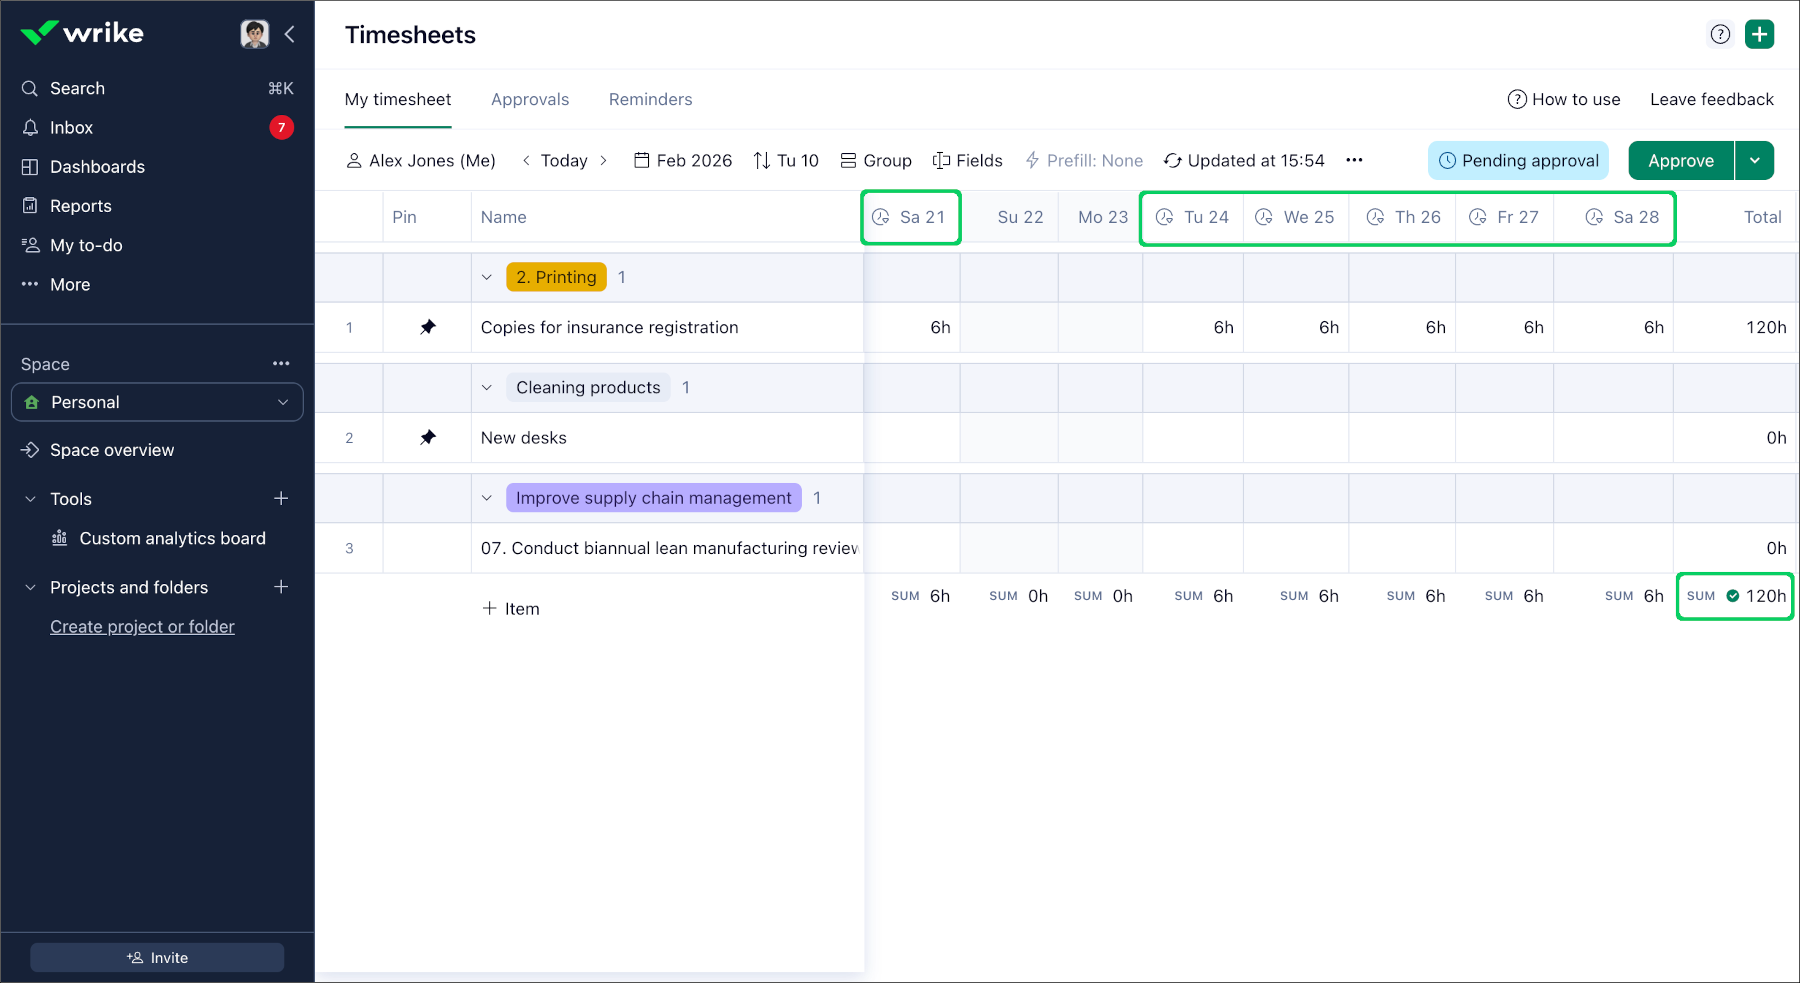Unpin Copies for insurance registration task
The width and height of the screenshot is (1800, 983).
pyautogui.click(x=428, y=327)
